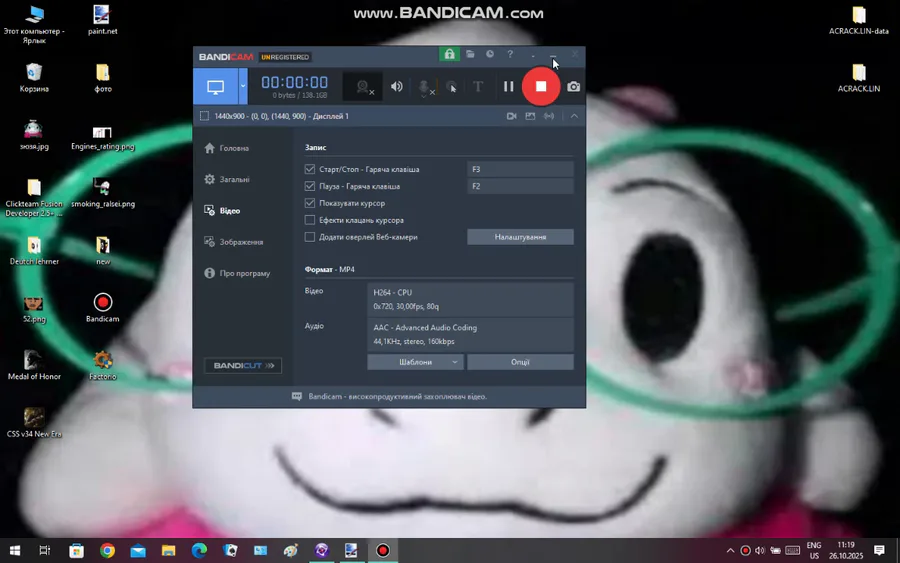Toggle the mouse cursor effect icon
This screenshot has width=900, height=563.
[452, 87]
